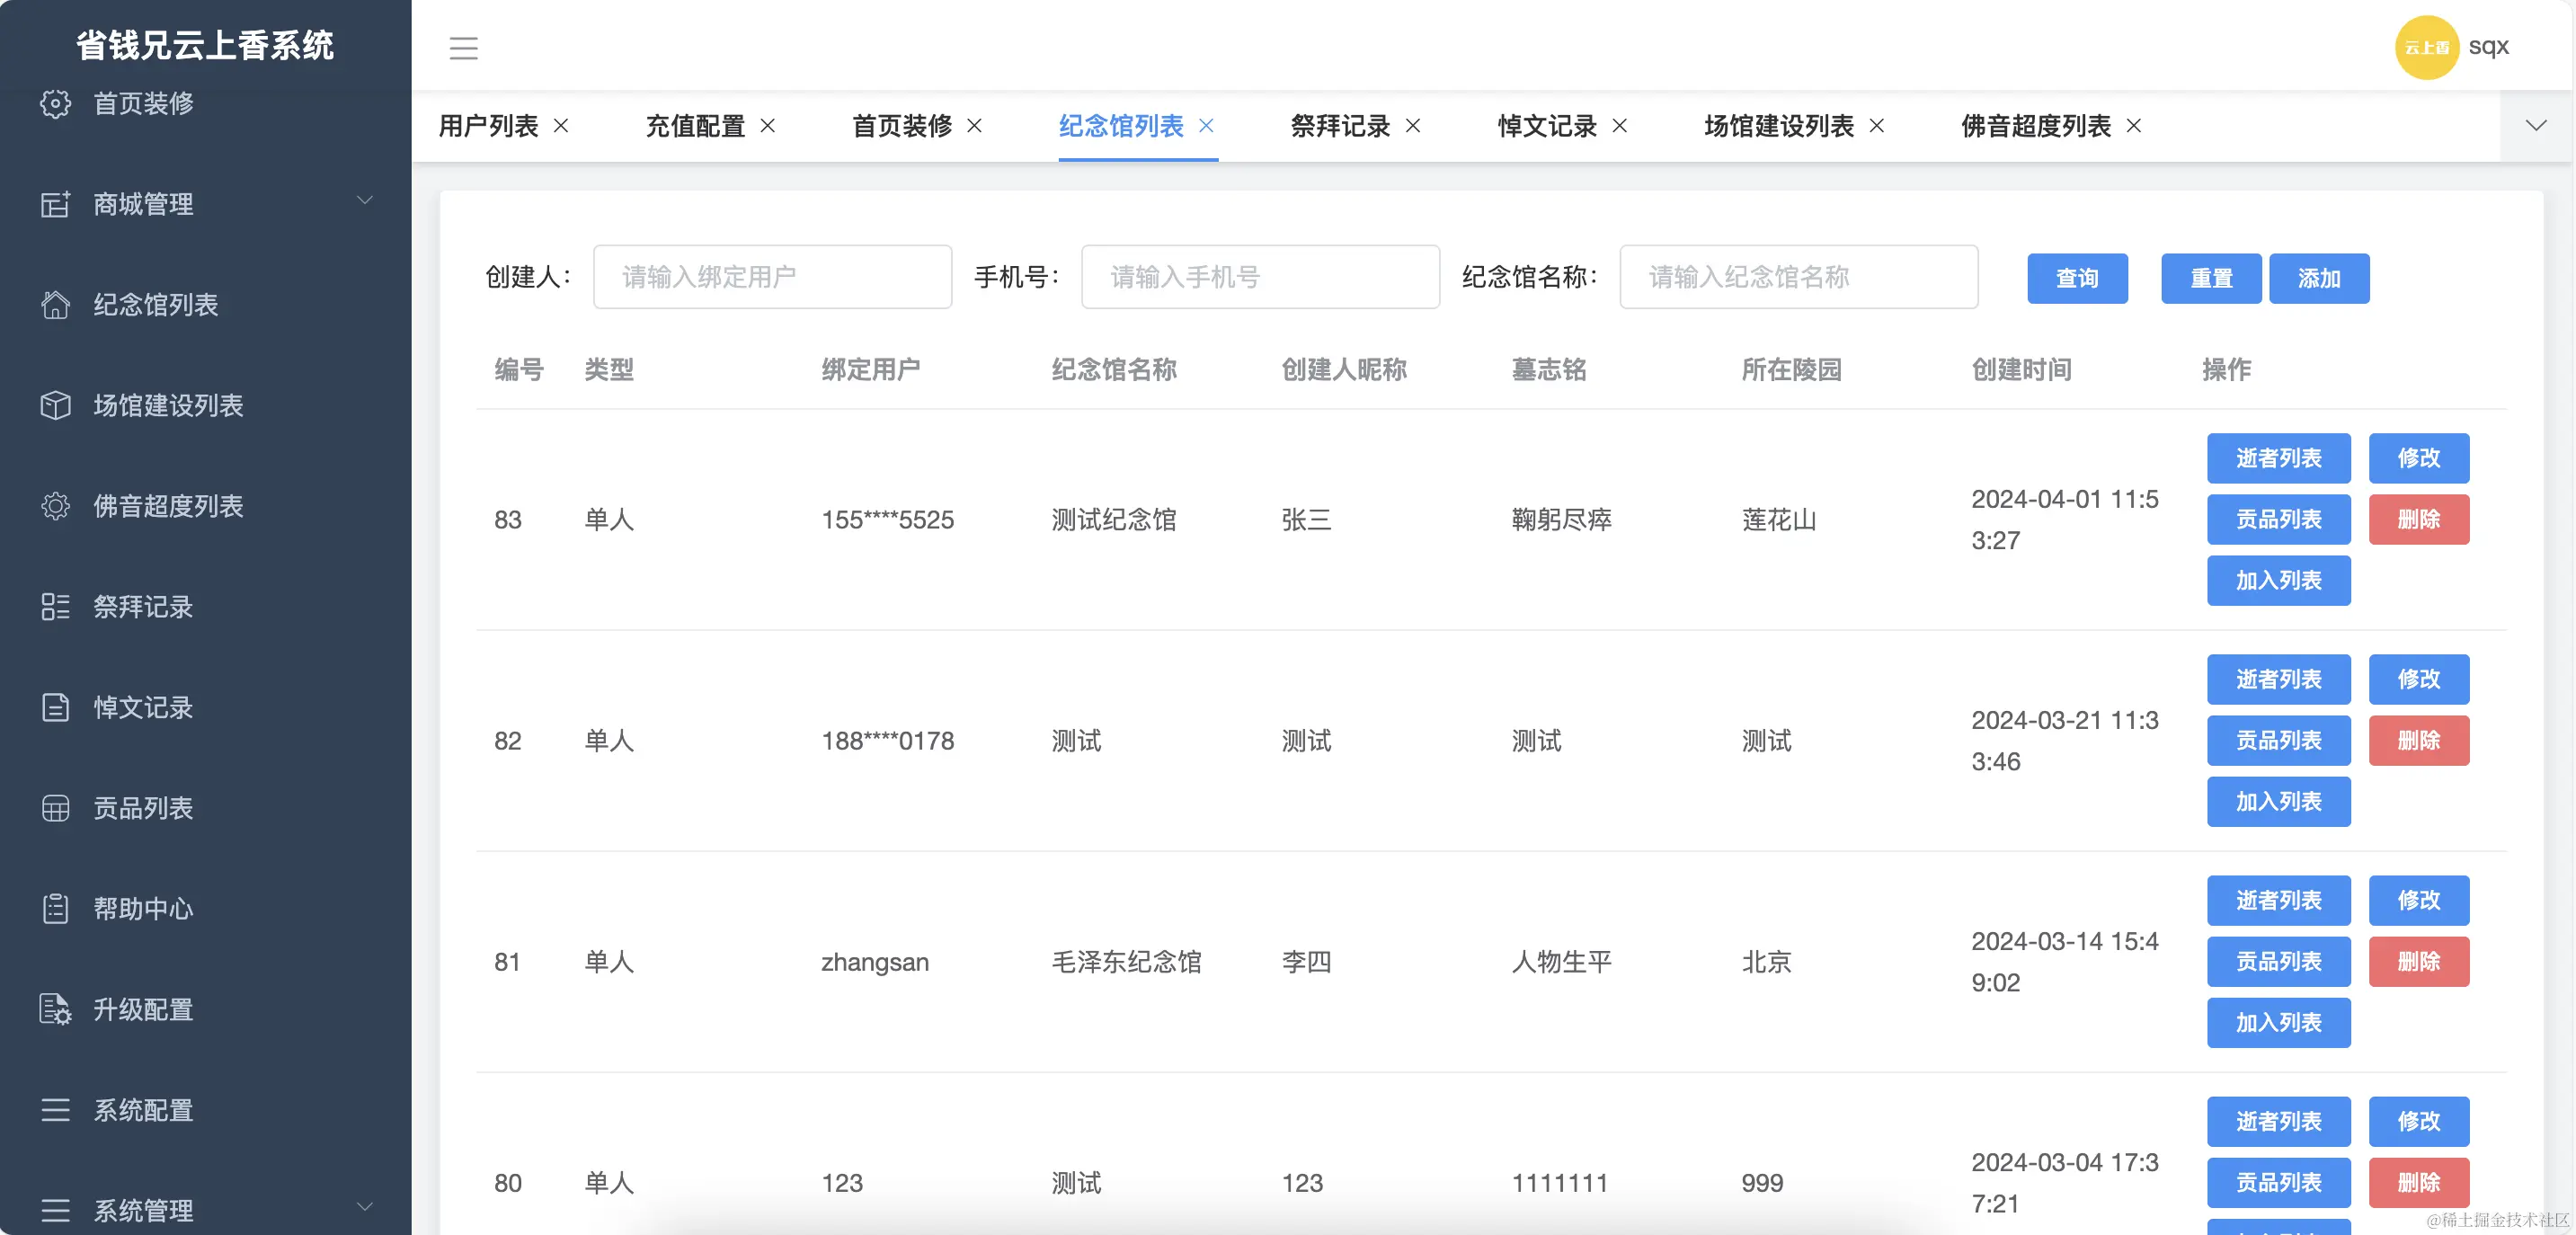This screenshot has width=2576, height=1235.
Task: Click the 手机号 input field
Action: tap(1259, 277)
